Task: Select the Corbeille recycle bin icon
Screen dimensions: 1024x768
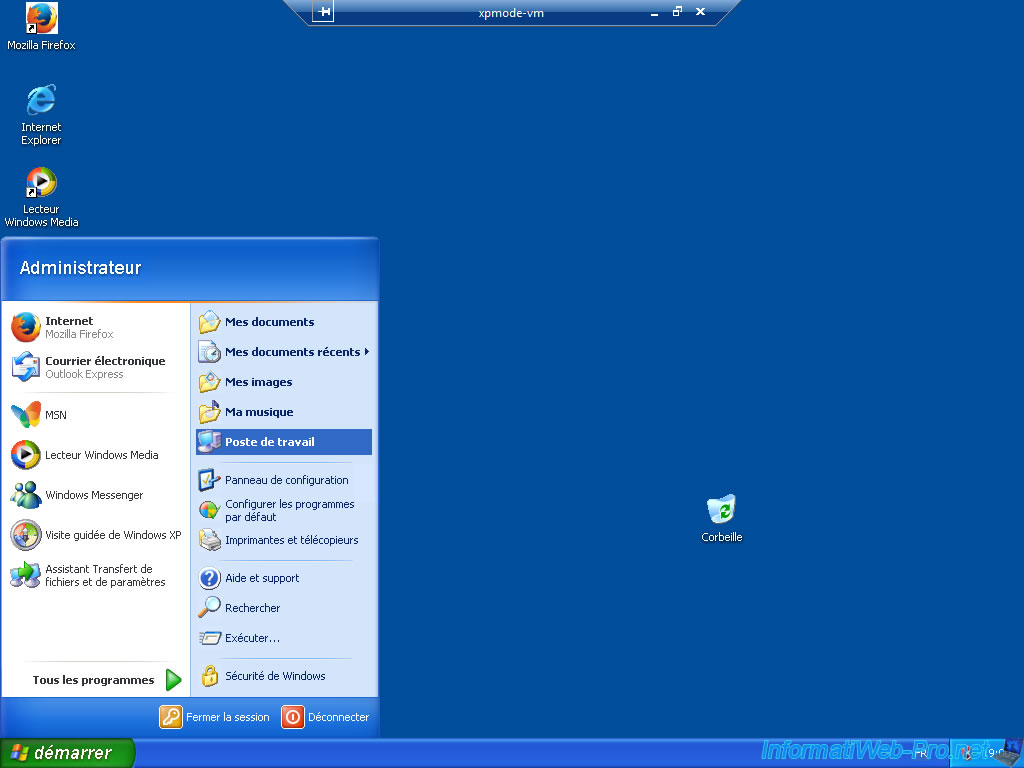Action: (x=722, y=519)
